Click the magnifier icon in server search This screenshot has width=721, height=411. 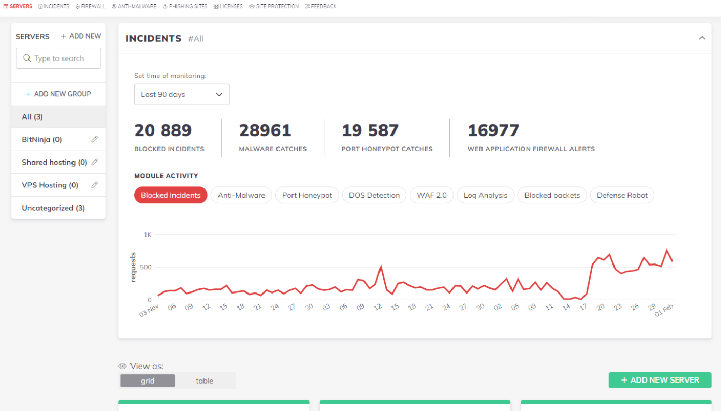point(27,59)
